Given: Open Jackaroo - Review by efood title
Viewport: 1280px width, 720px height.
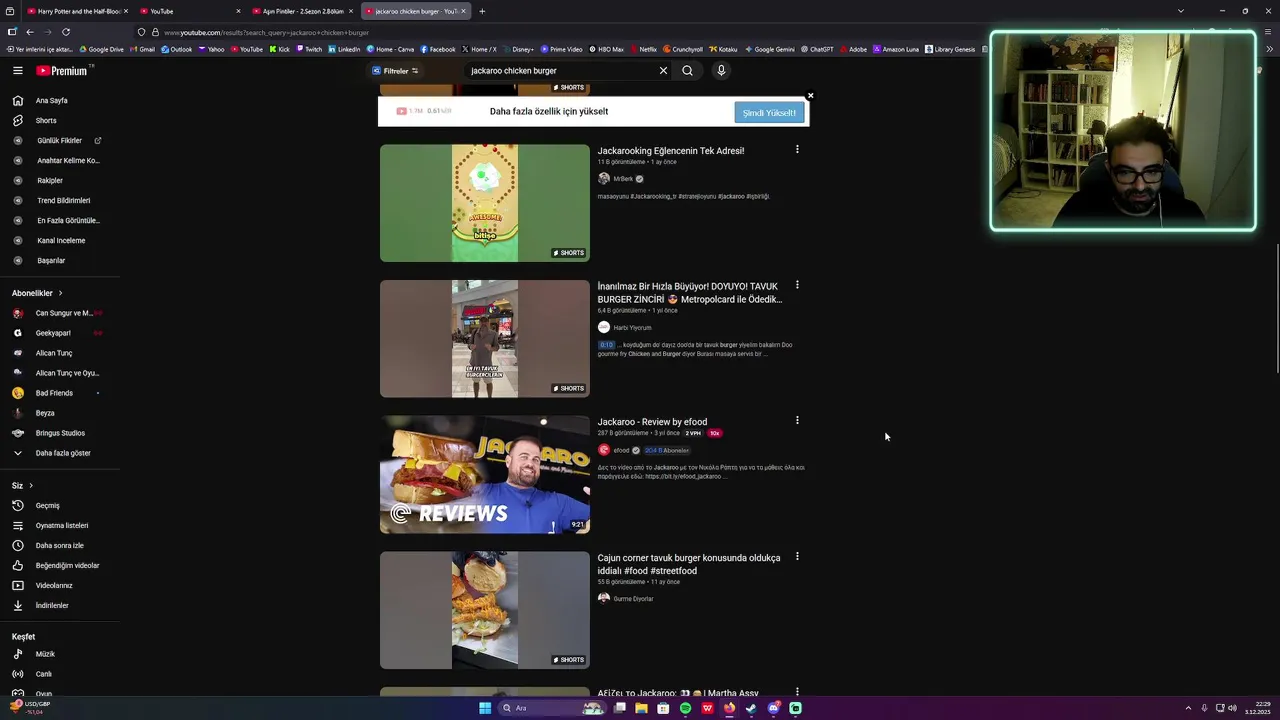Looking at the screenshot, I should pos(652,422).
